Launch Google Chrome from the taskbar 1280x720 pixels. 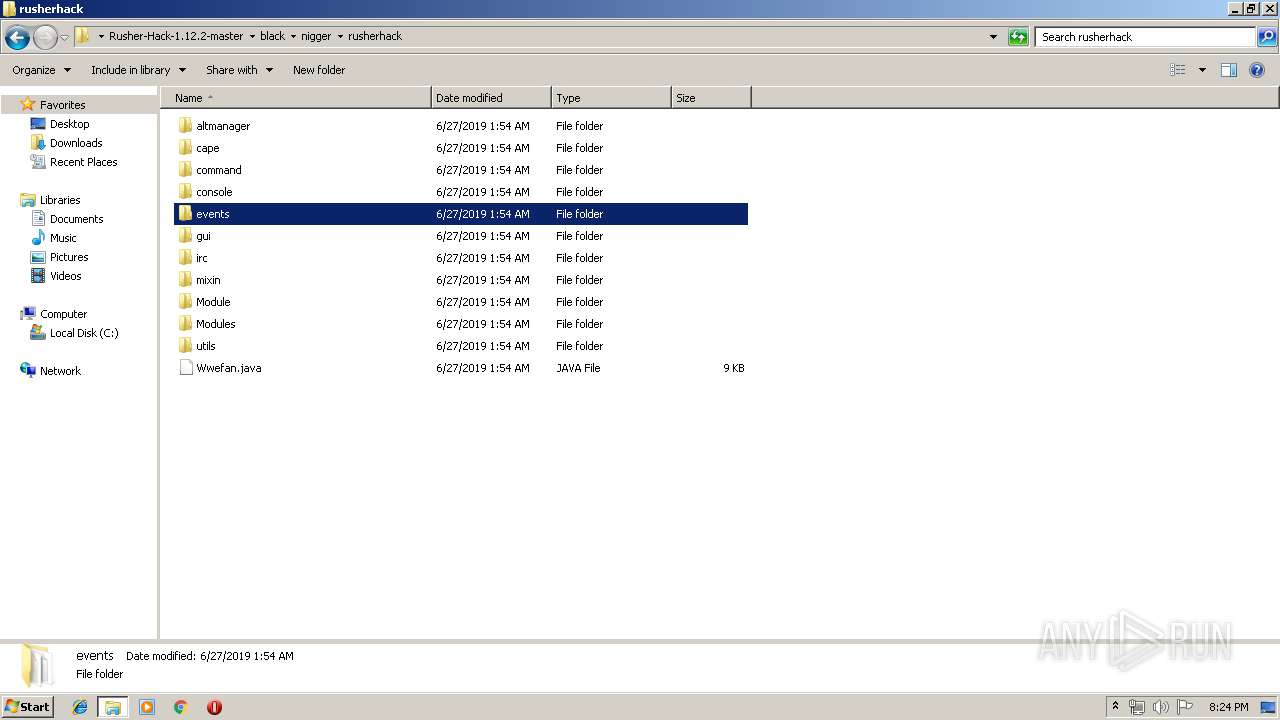(x=181, y=707)
